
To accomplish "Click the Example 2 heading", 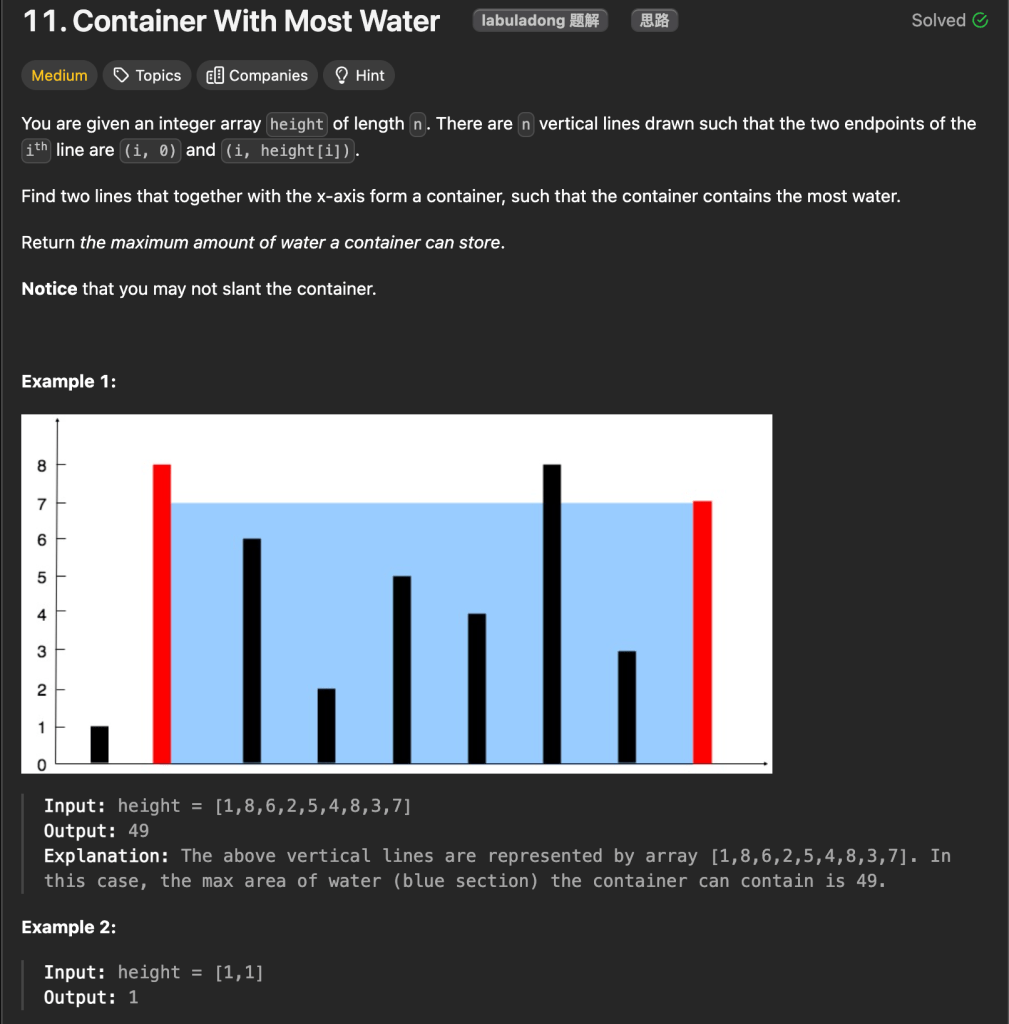I will pyautogui.click(x=68, y=928).
